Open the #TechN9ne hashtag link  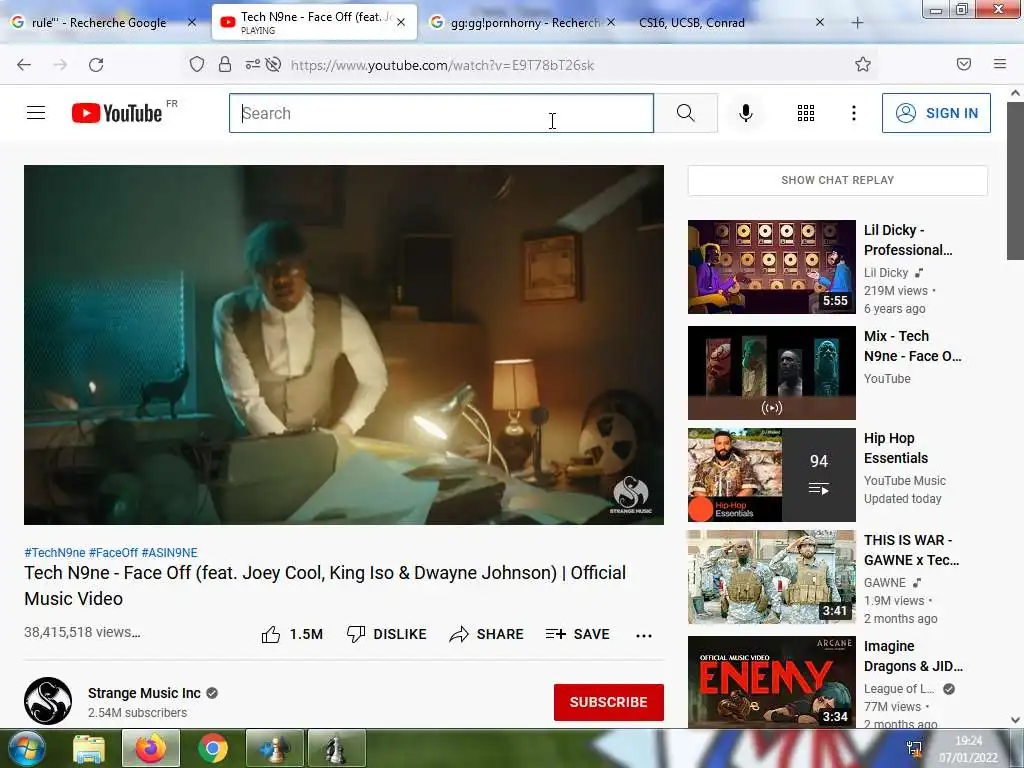(55, 552)
